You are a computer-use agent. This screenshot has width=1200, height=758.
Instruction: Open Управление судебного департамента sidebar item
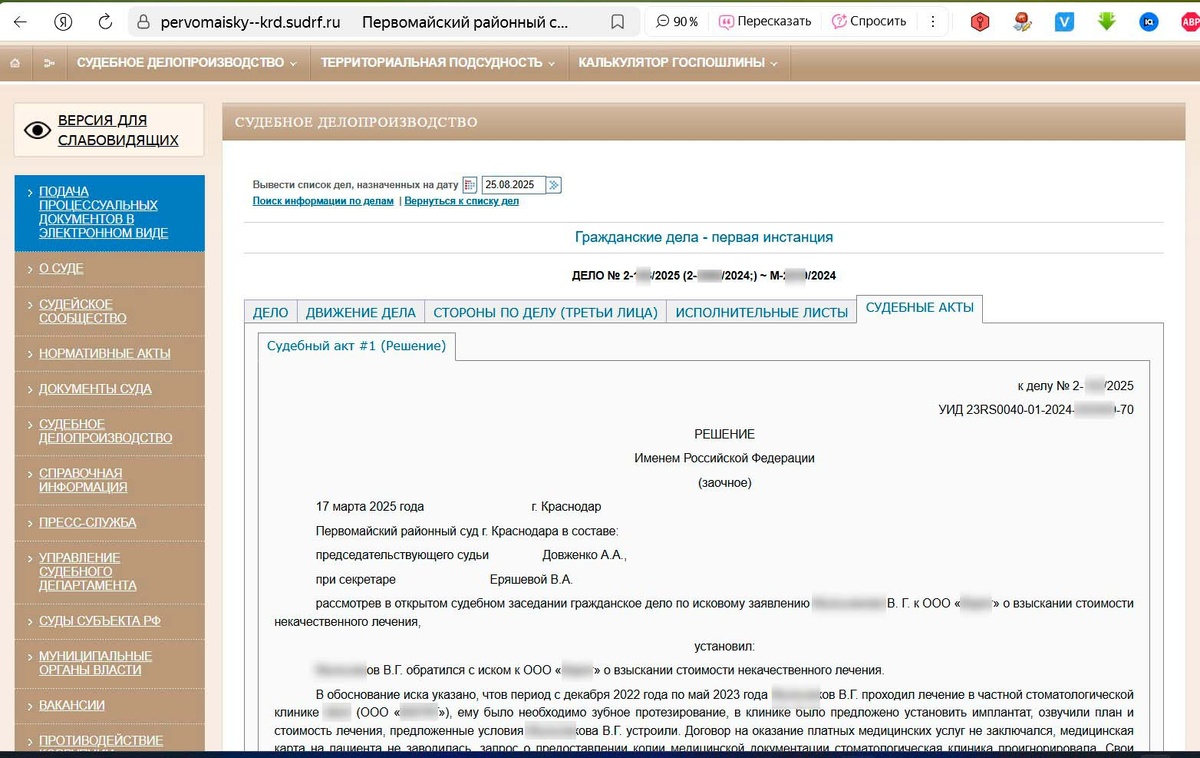[x=88, y=571]
